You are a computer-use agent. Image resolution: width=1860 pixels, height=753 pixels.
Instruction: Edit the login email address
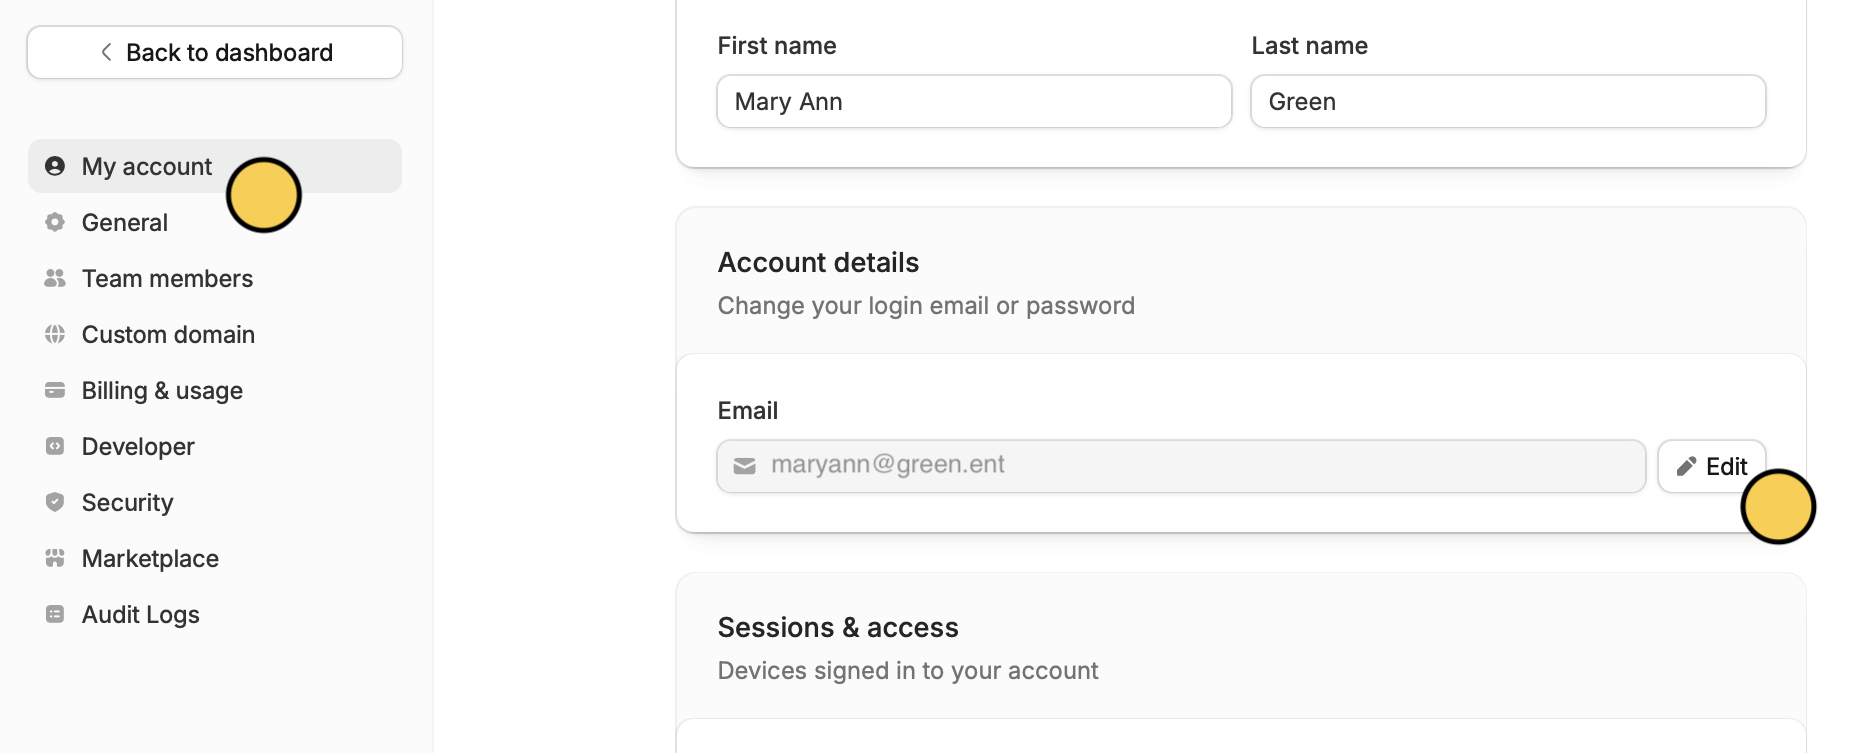(1712, 466)
